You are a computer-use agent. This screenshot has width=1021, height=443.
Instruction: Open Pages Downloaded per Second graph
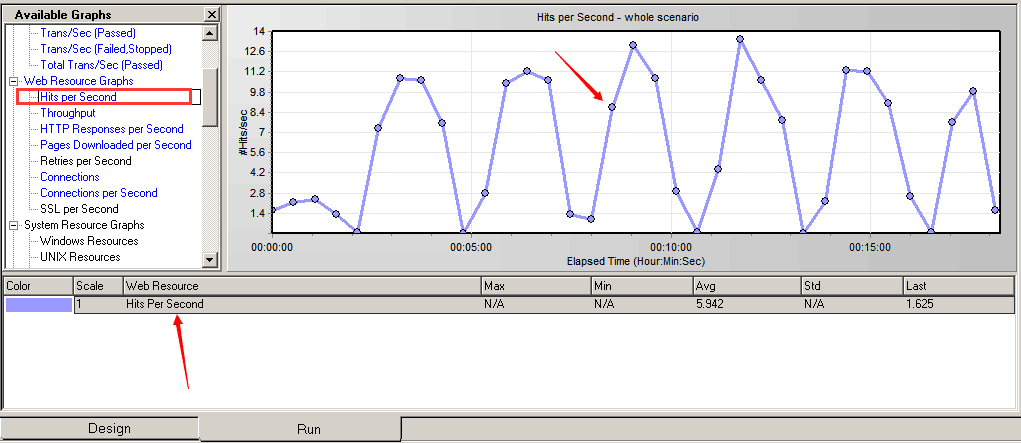click(115, 145)
